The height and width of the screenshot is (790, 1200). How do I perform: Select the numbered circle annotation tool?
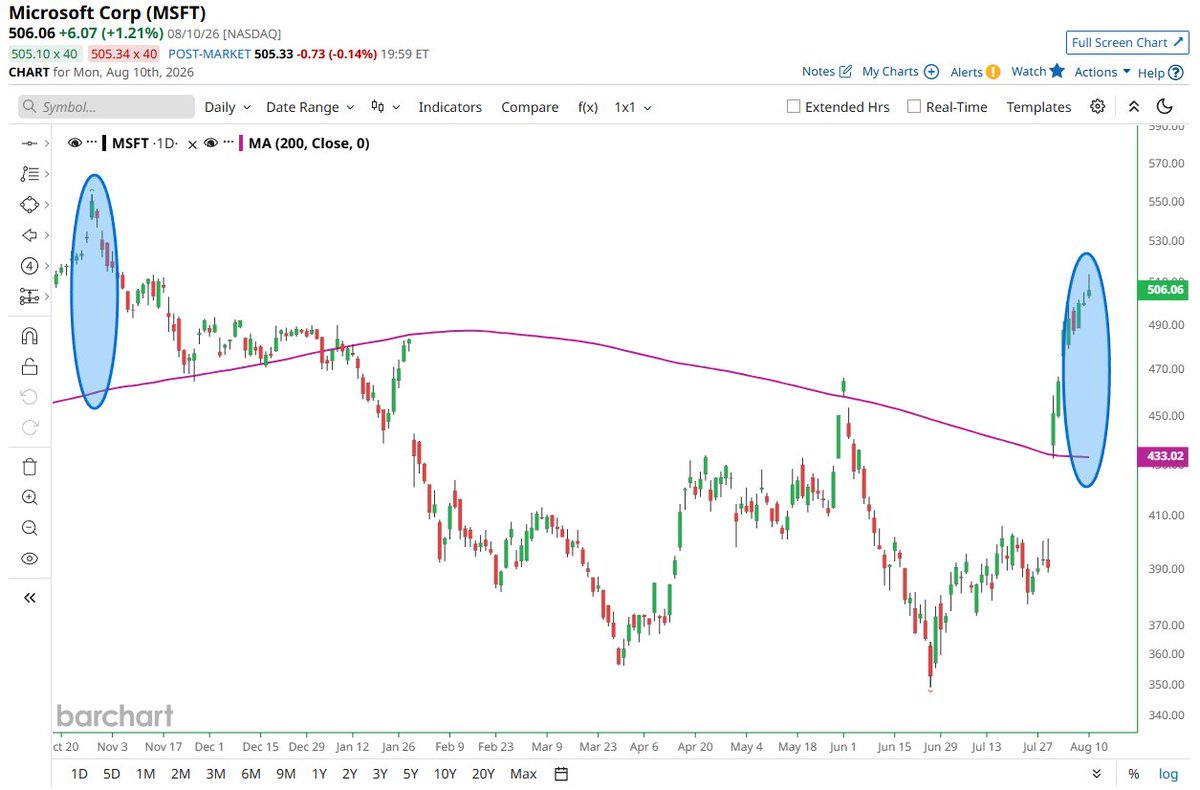point(28,266)
